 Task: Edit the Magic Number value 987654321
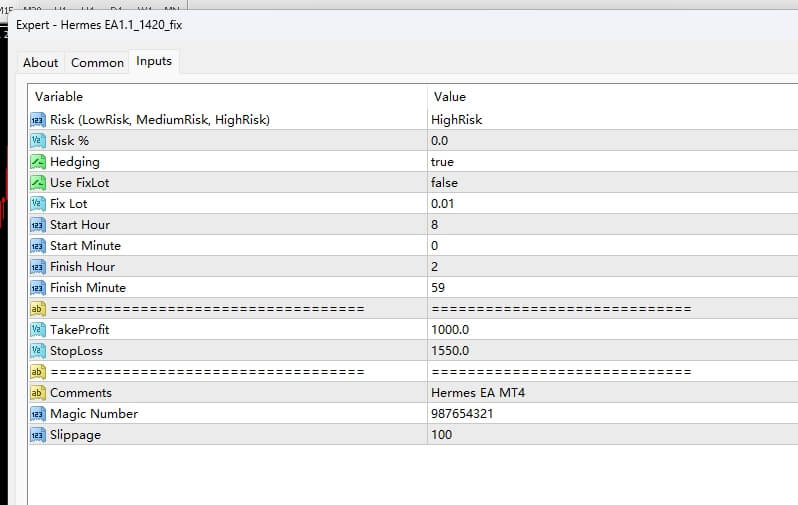coord(613,413)
